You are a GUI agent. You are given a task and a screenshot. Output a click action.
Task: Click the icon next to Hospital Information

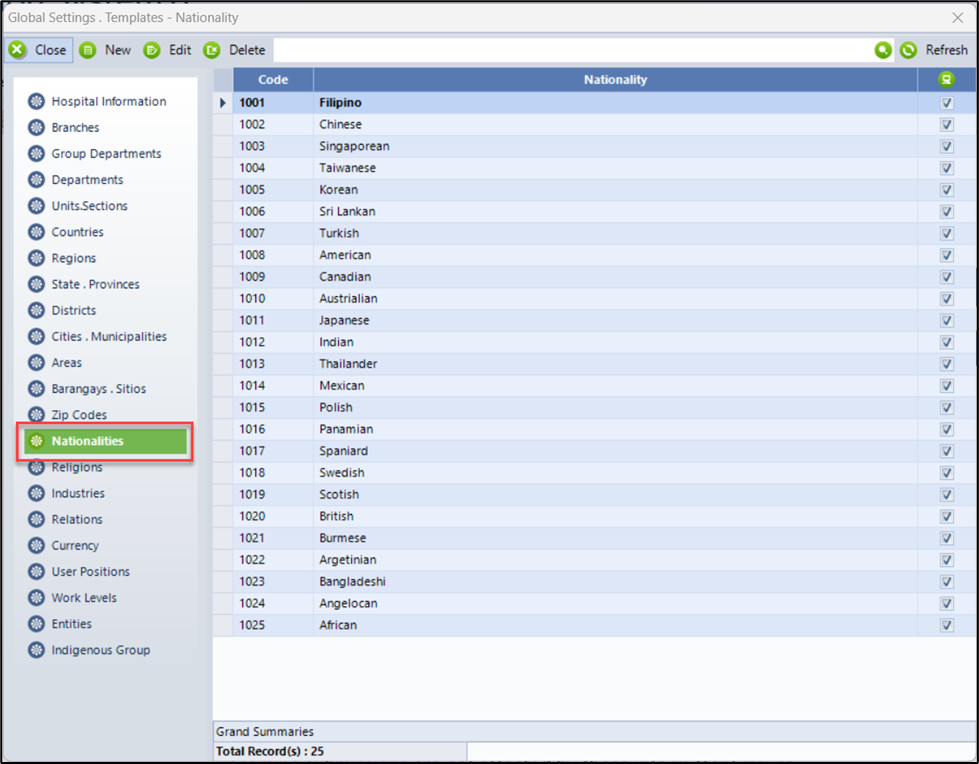(37, 101)
